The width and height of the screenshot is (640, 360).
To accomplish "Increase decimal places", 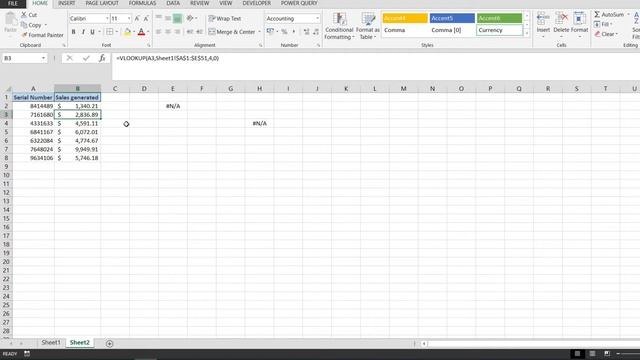I will point(307,32).
